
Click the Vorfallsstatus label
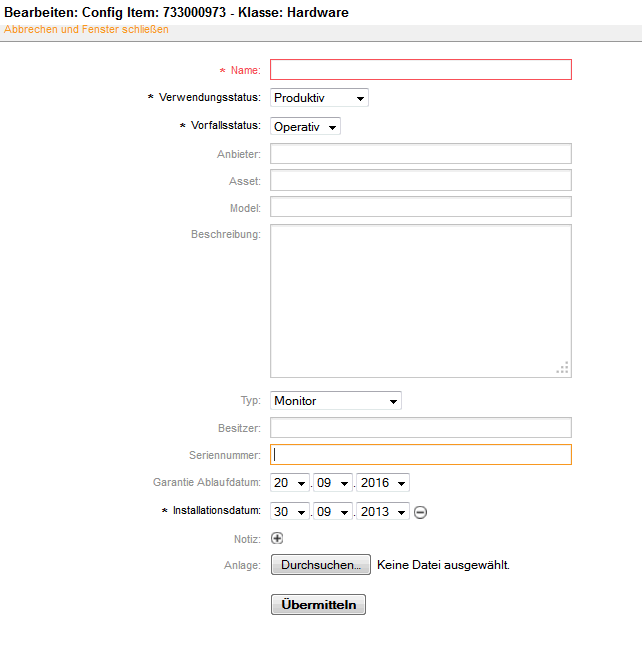pos(226,125)
